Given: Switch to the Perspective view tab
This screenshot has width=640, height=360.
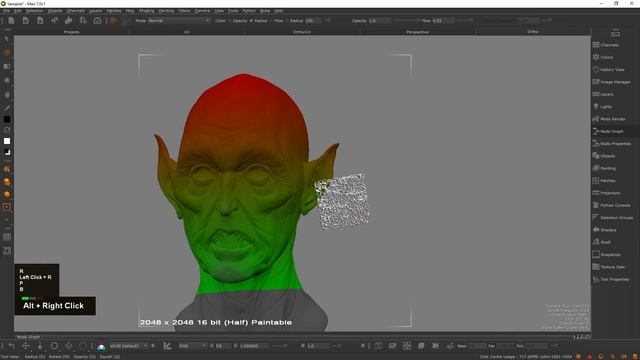Looking at the screenshot, I should point(418,32).
